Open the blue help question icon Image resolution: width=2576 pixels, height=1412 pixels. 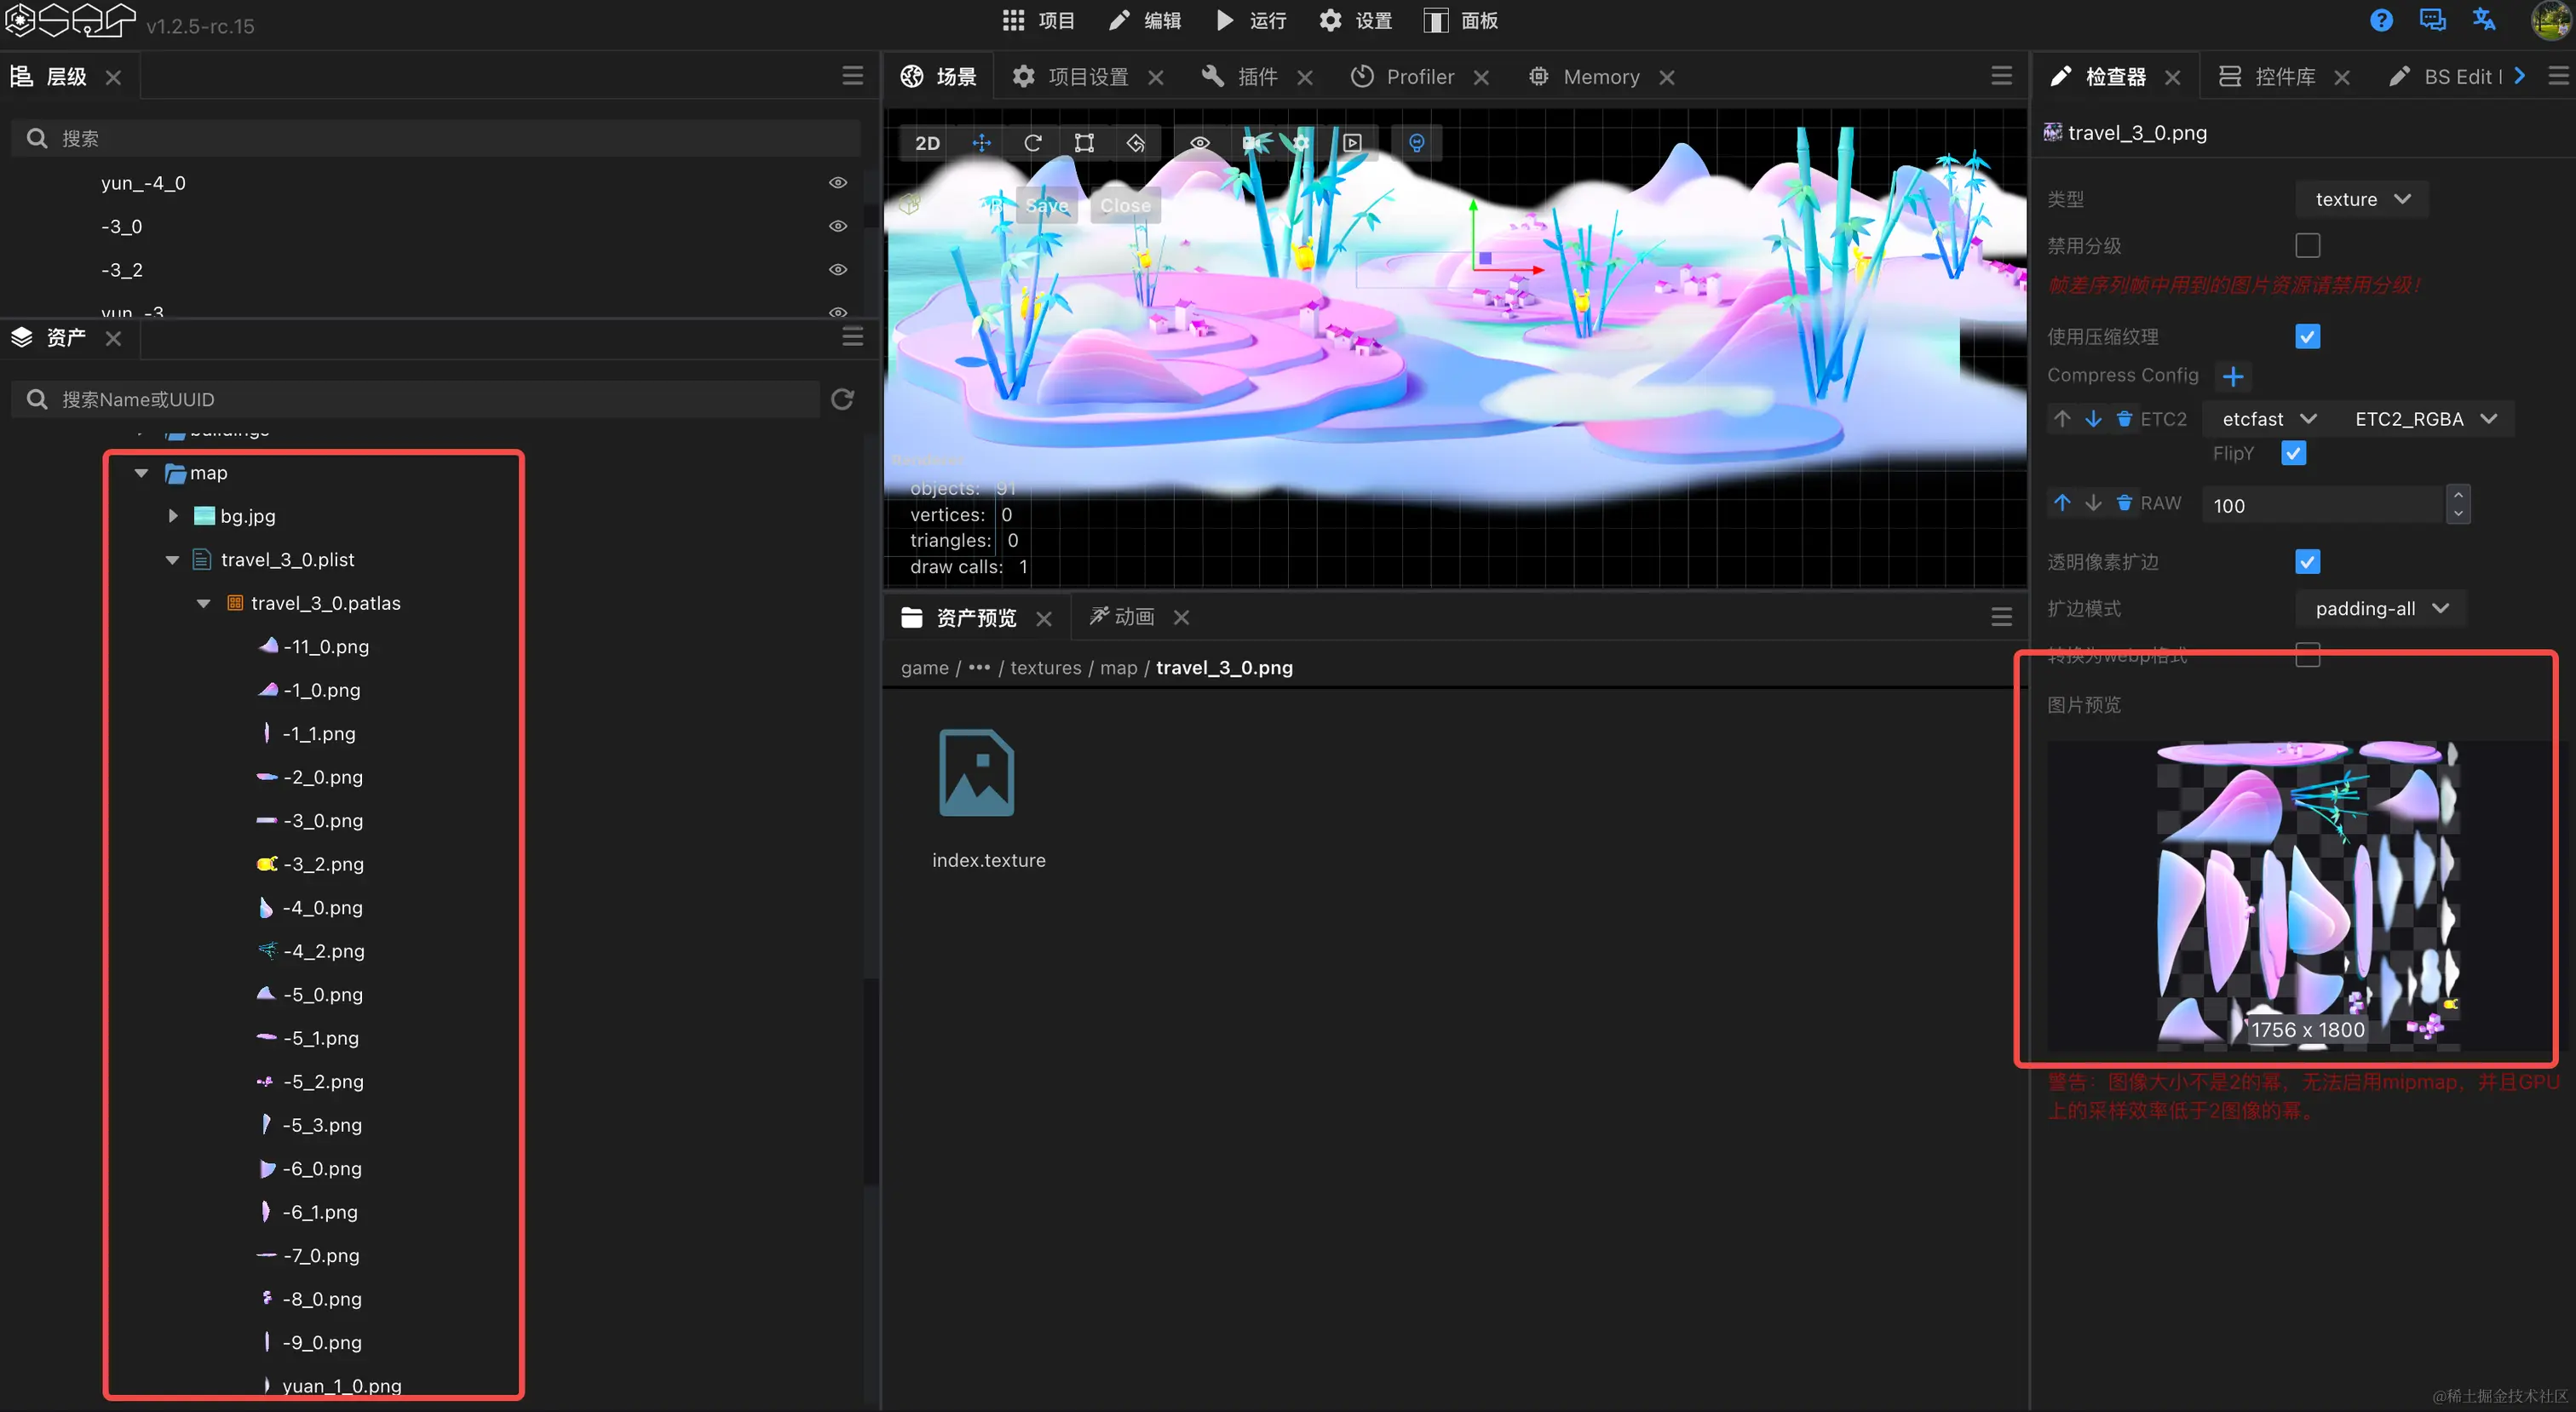[2381, 21]
